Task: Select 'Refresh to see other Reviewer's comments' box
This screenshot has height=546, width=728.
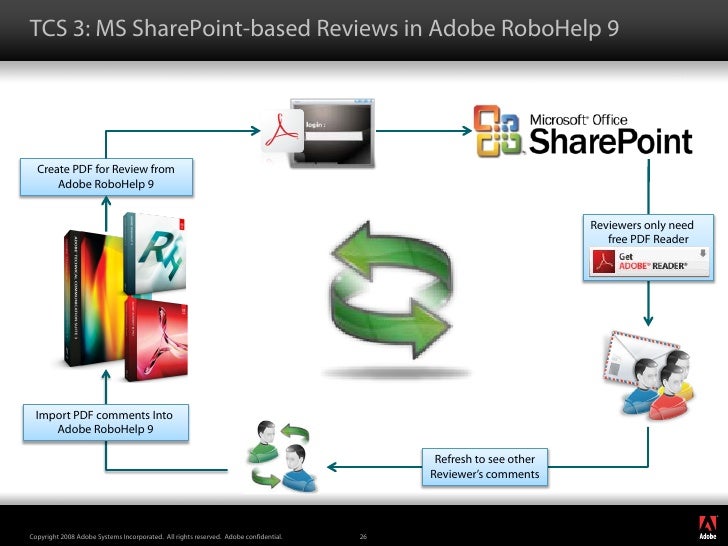Action: [485, 467]
